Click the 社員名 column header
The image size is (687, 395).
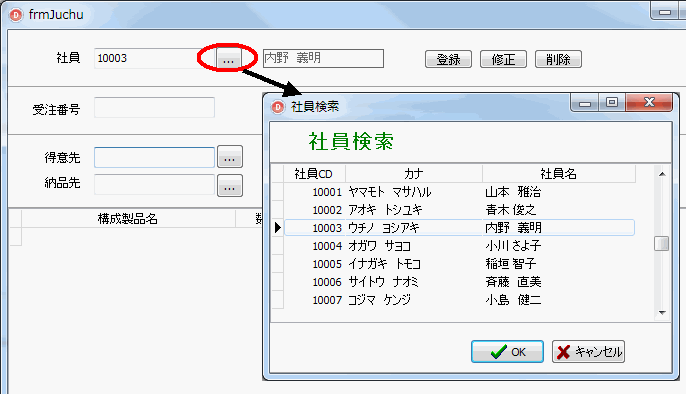tap(559, 174)
